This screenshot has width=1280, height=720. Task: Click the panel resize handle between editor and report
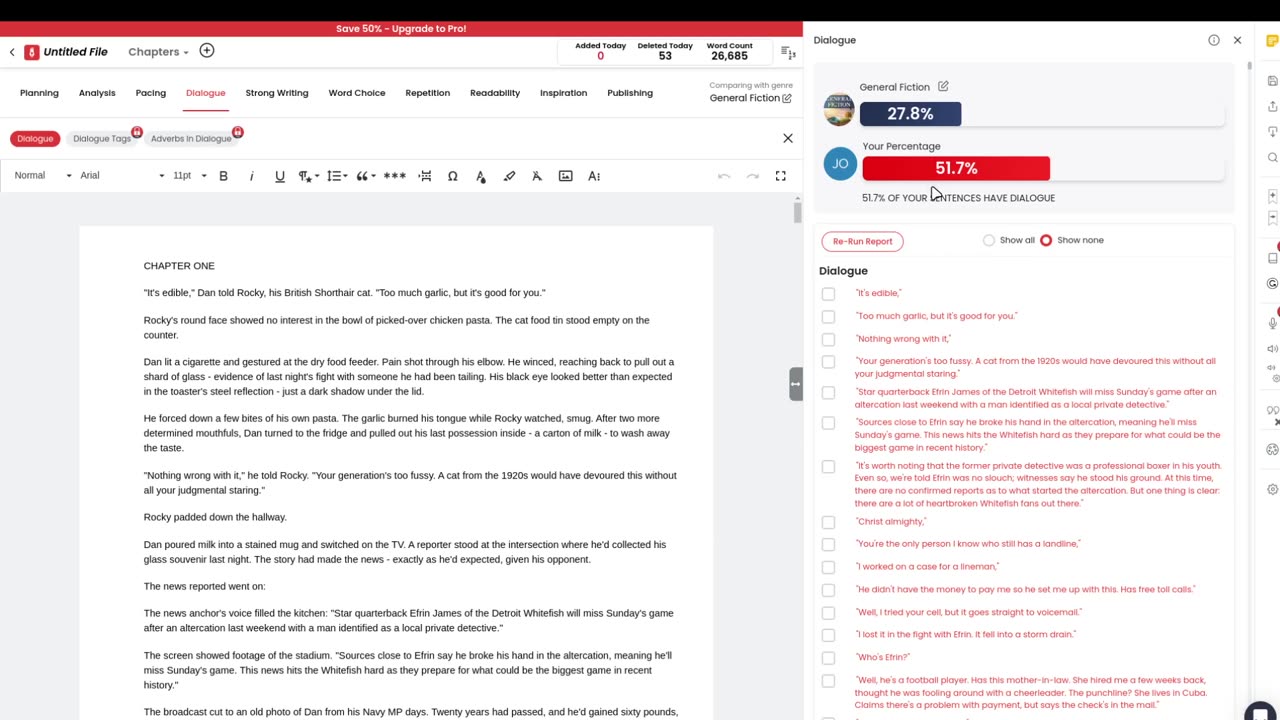[x=796, y=384]
